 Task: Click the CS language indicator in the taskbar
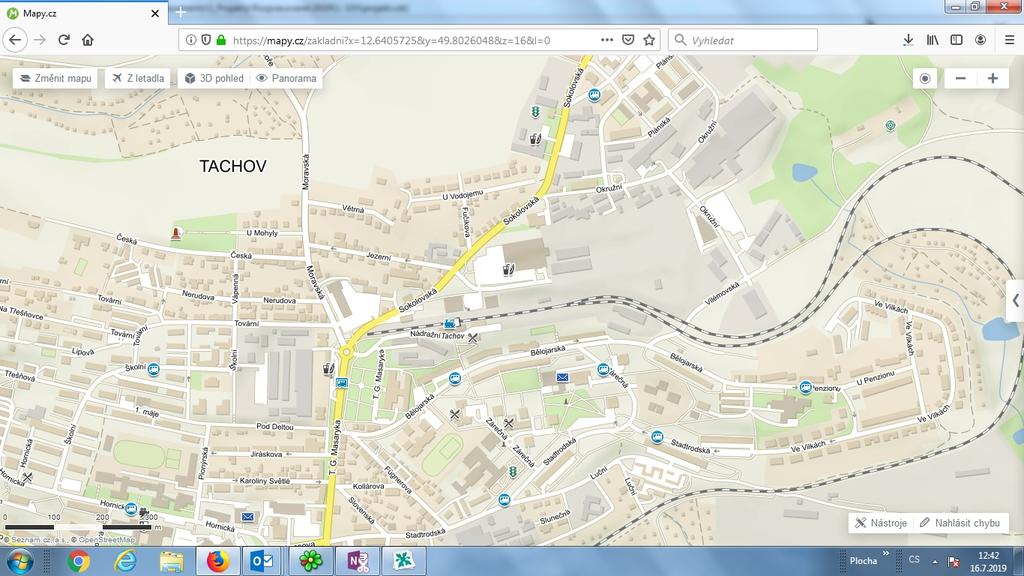tap(914, 560)
